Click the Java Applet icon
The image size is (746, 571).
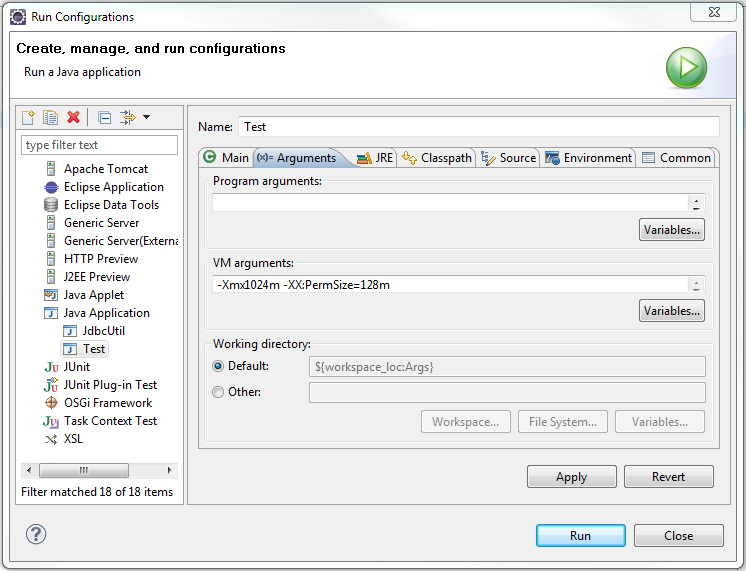(51, 295)
